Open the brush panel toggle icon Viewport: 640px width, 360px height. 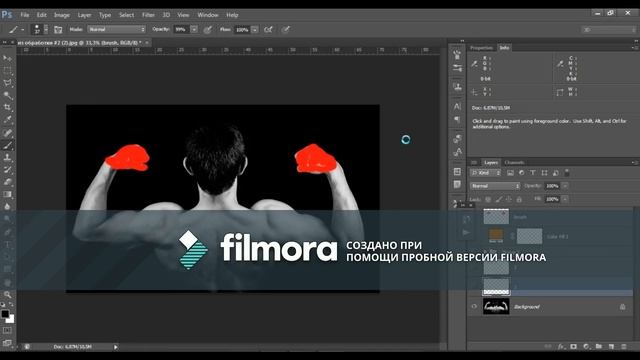point(58,29)
